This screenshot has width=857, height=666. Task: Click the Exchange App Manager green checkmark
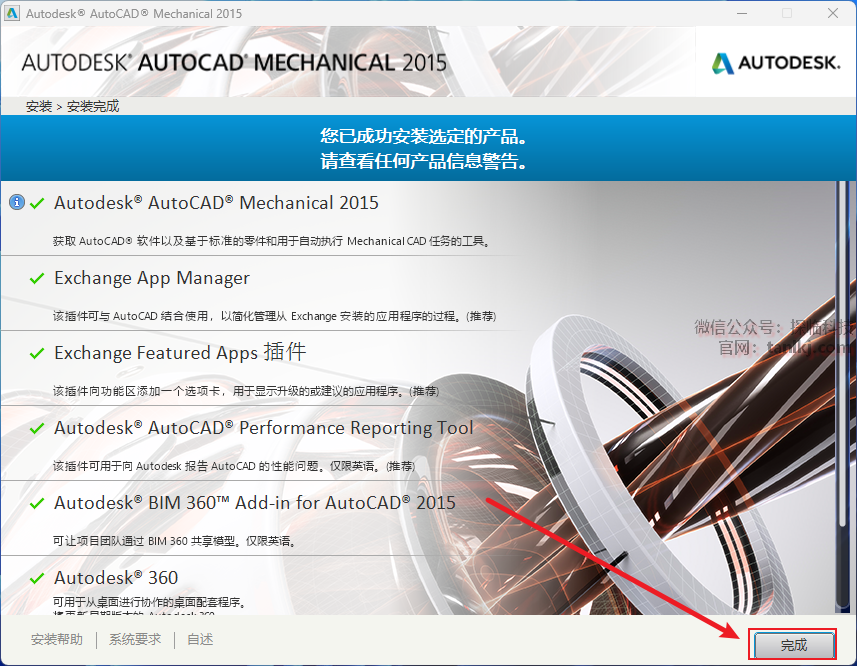[x=37, y=279]
